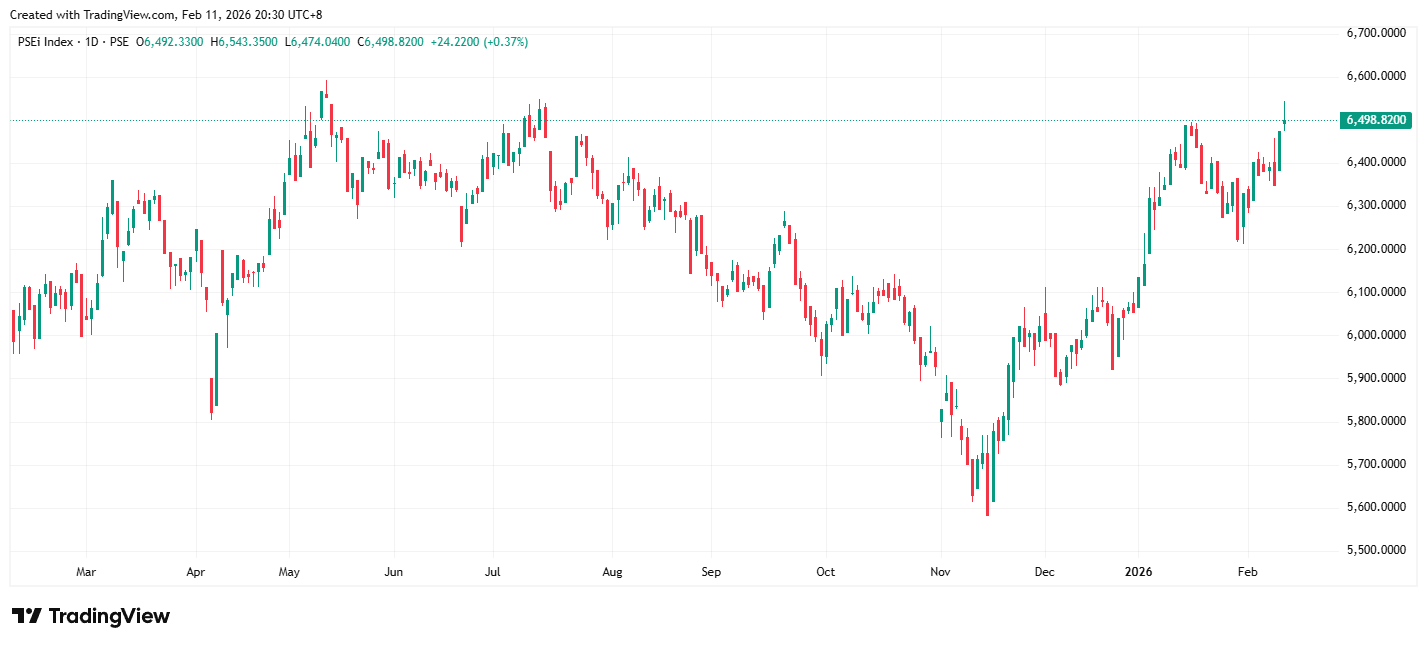Click the Mar label on time axis

[86, 573]
